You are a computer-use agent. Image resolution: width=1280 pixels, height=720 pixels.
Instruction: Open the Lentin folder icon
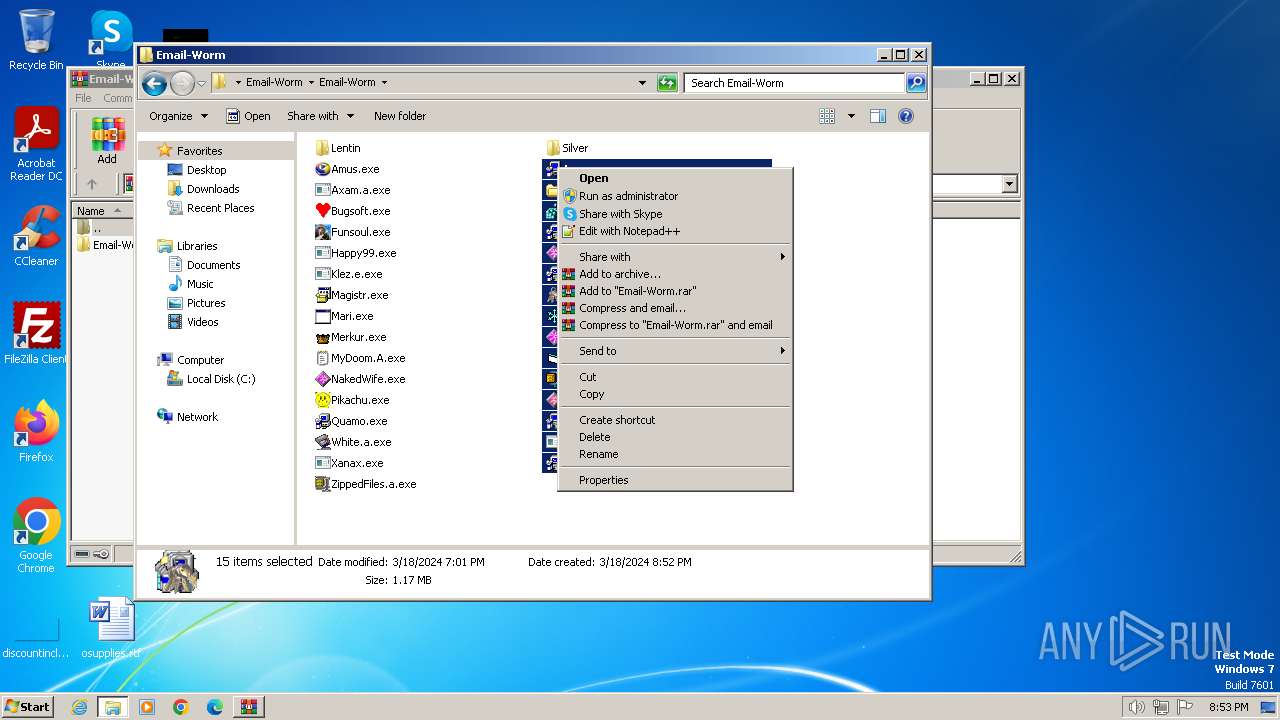click(322, 148)
